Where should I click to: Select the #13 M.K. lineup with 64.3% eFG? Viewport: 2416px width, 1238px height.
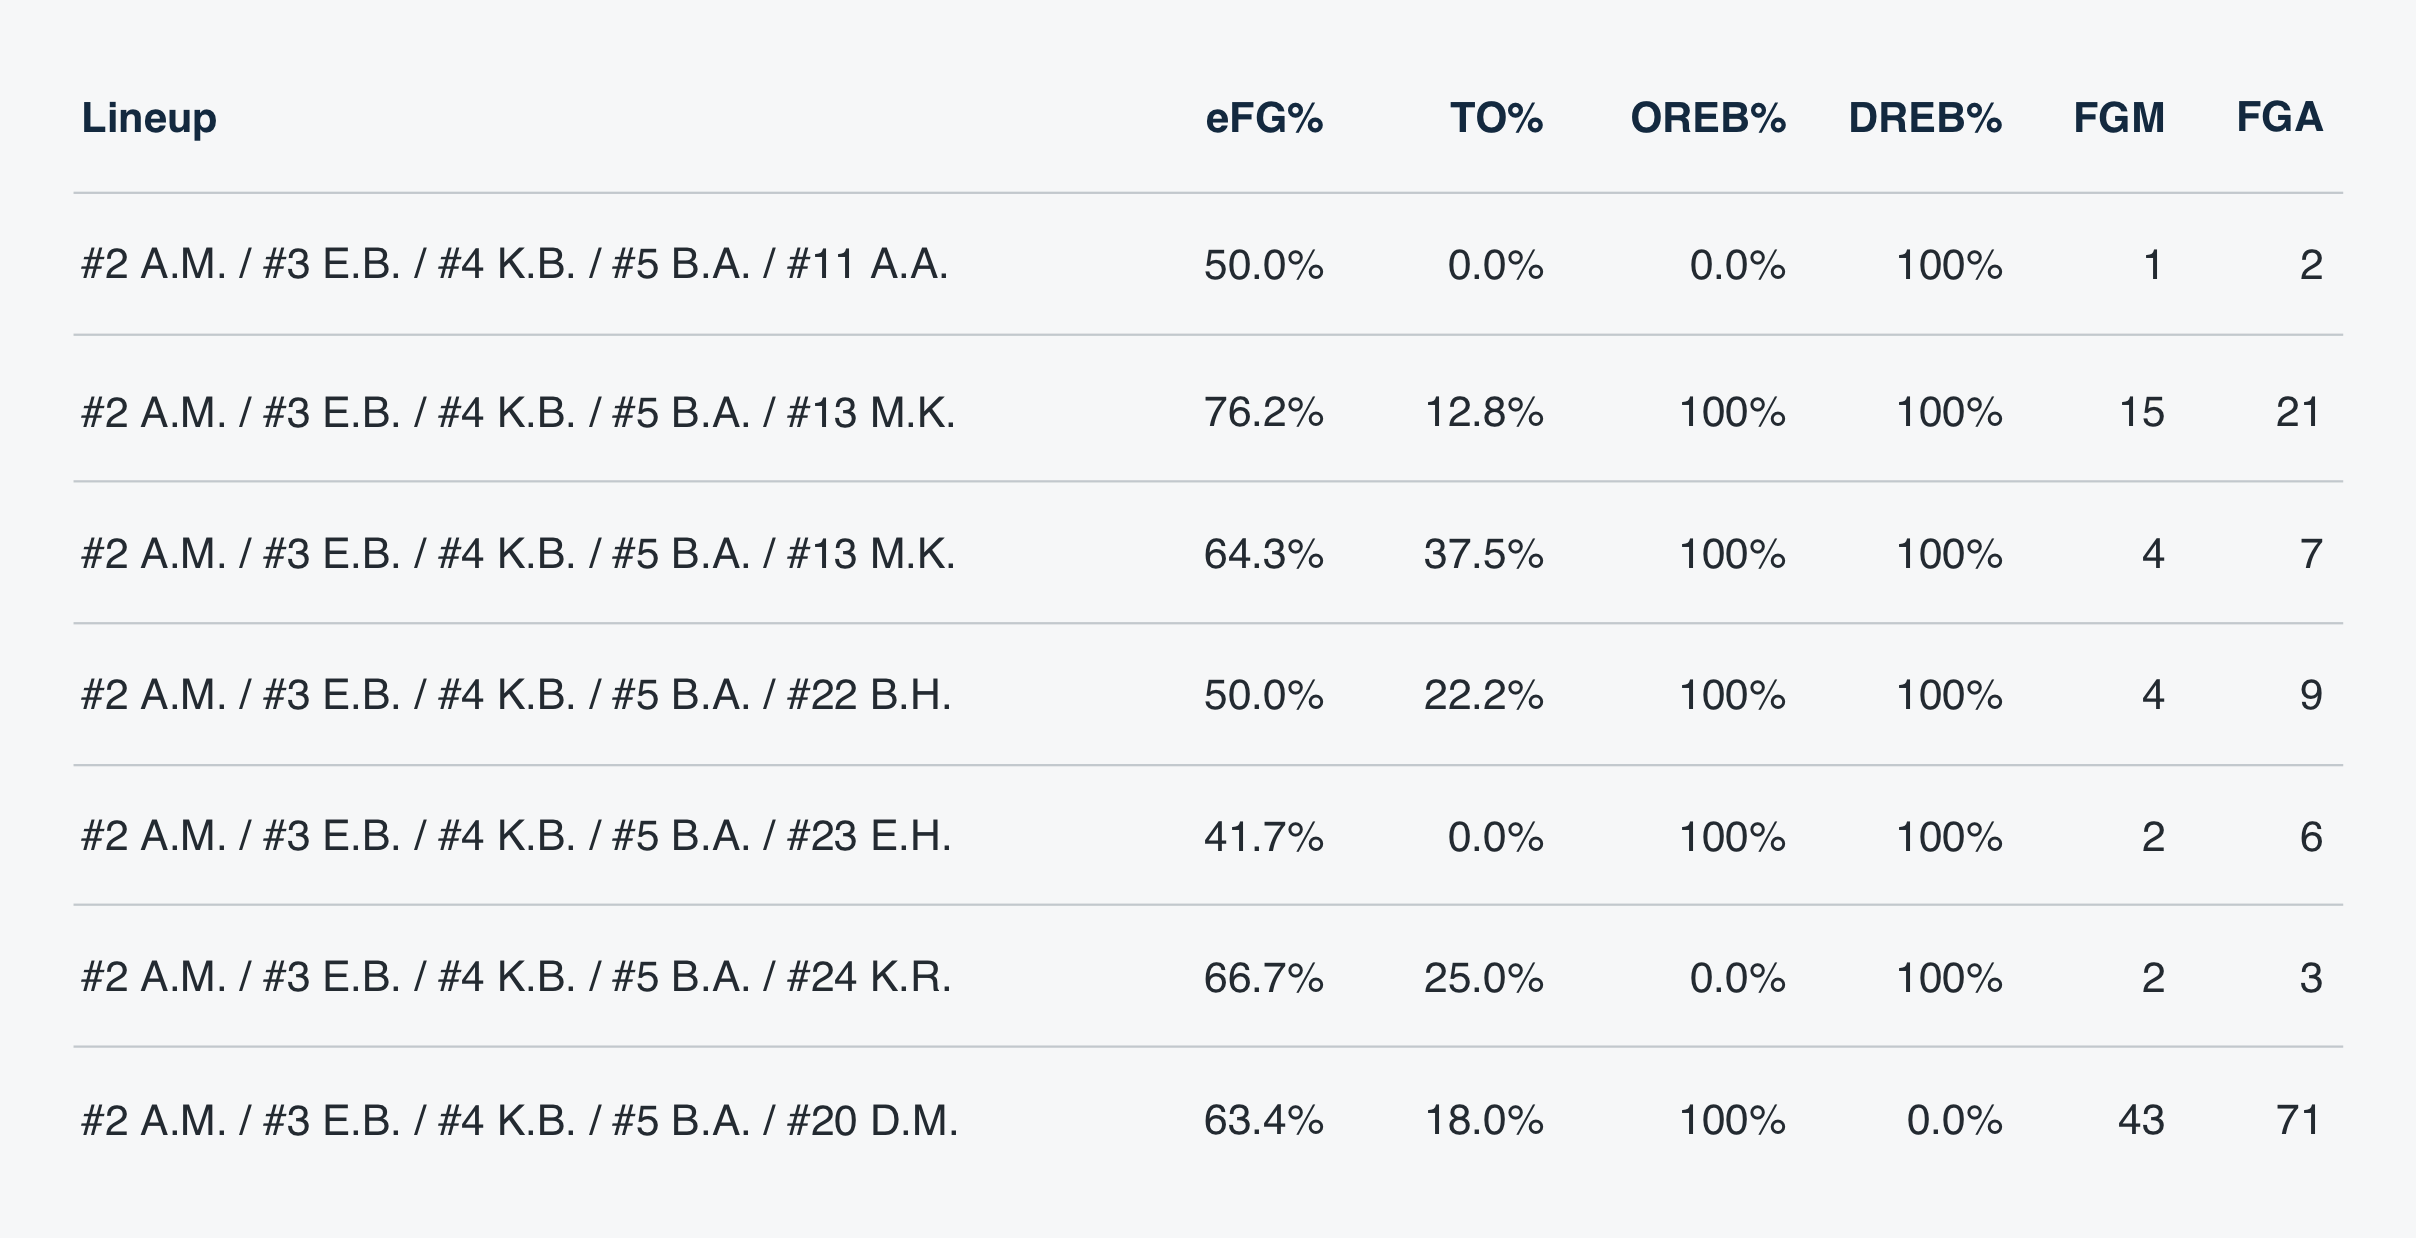(517, 554)
